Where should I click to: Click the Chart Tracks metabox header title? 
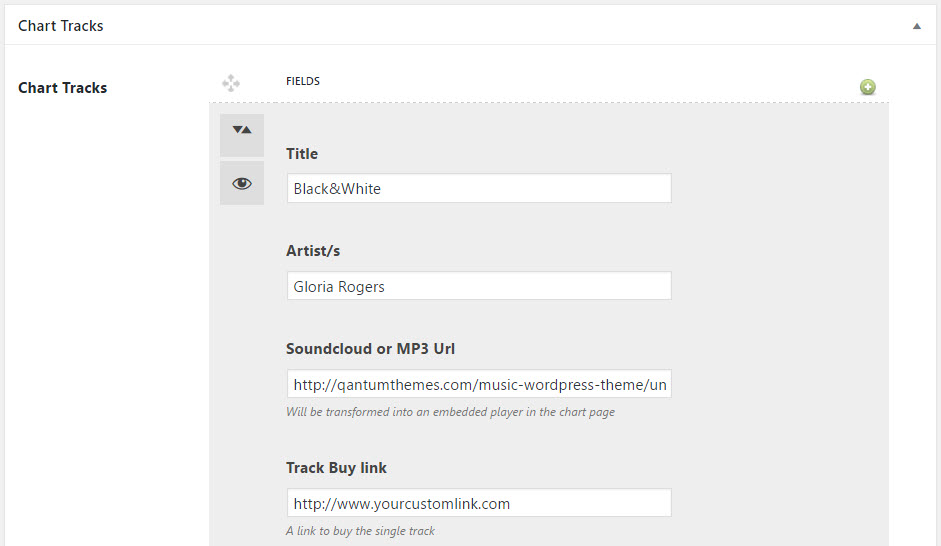pyautogui.click(x=61, y=26)
